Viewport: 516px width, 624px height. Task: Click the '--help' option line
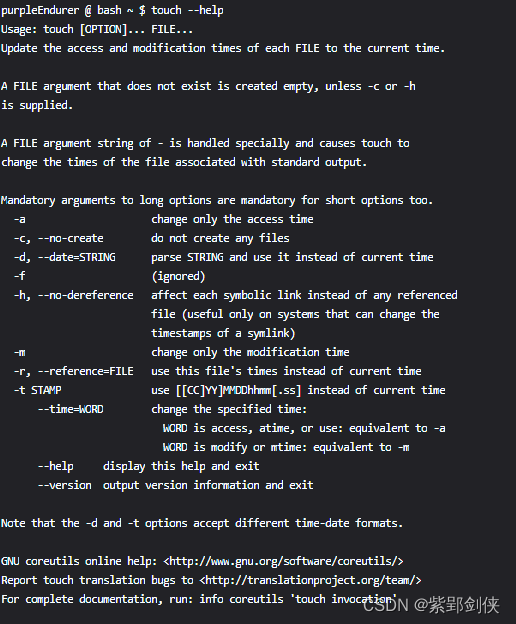(148, 466)
